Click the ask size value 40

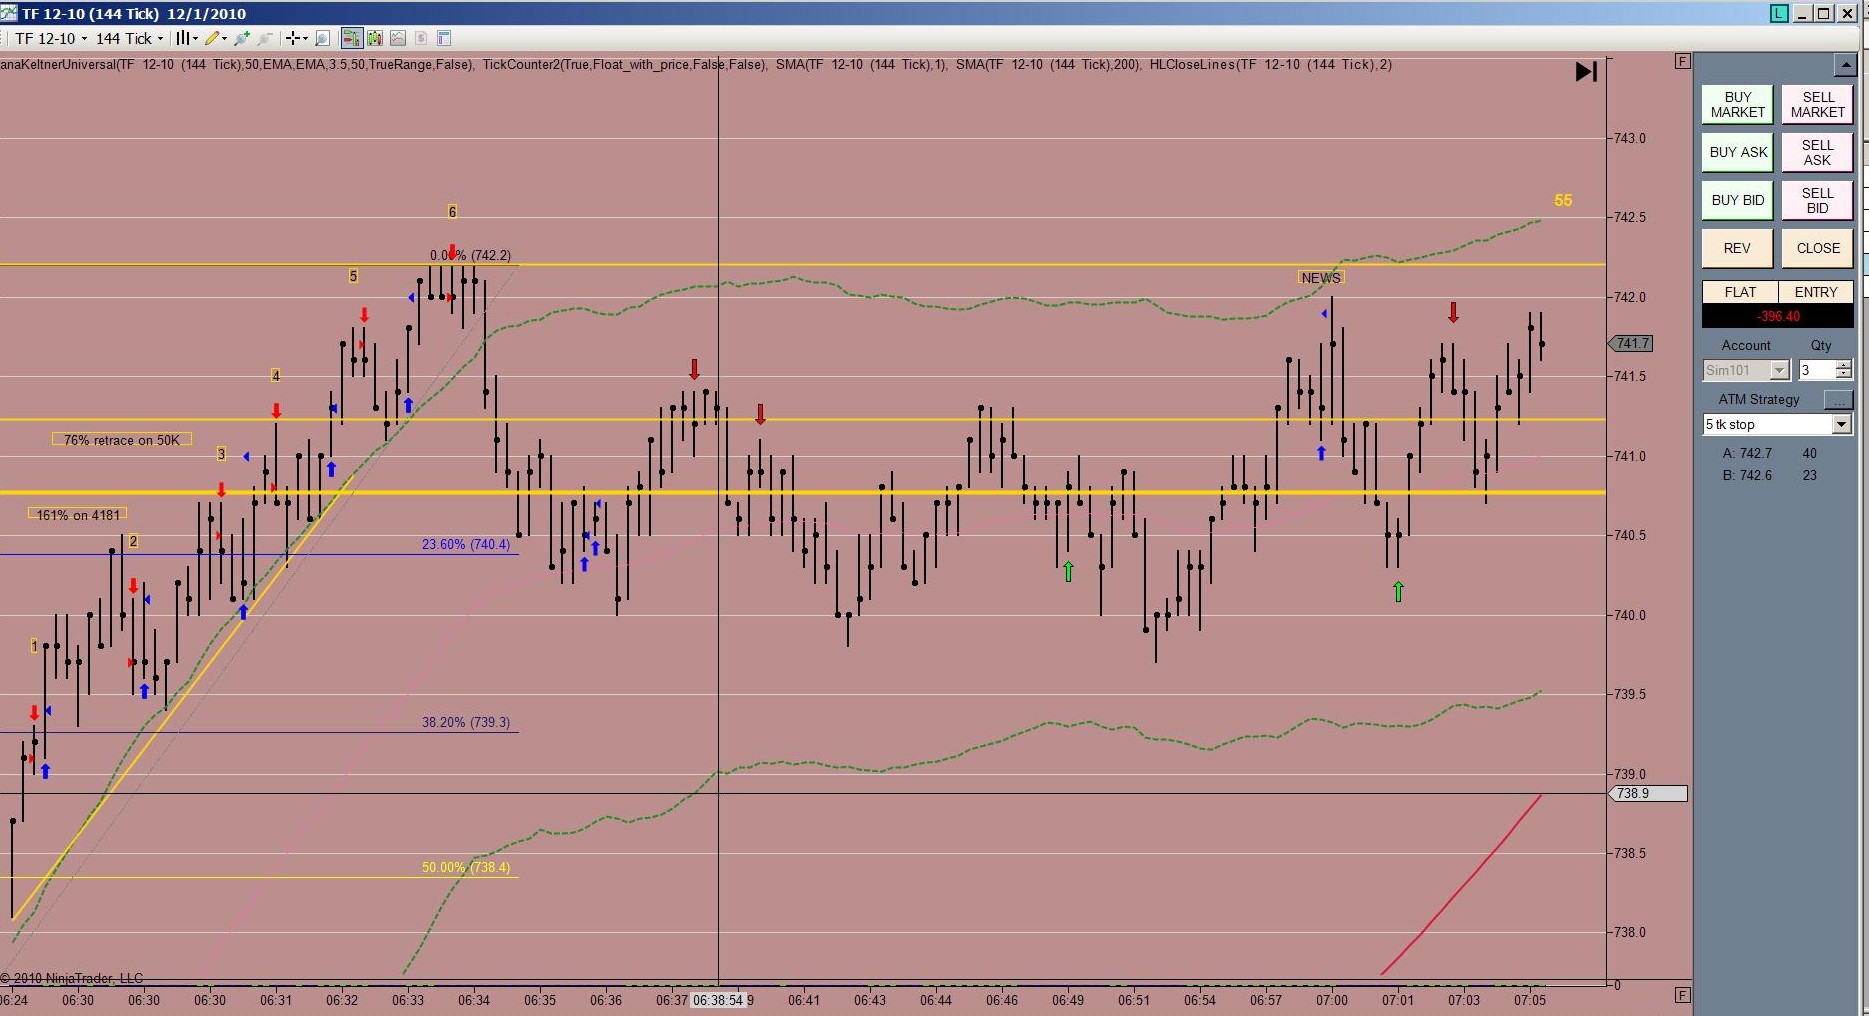[x=1810, y=453]
